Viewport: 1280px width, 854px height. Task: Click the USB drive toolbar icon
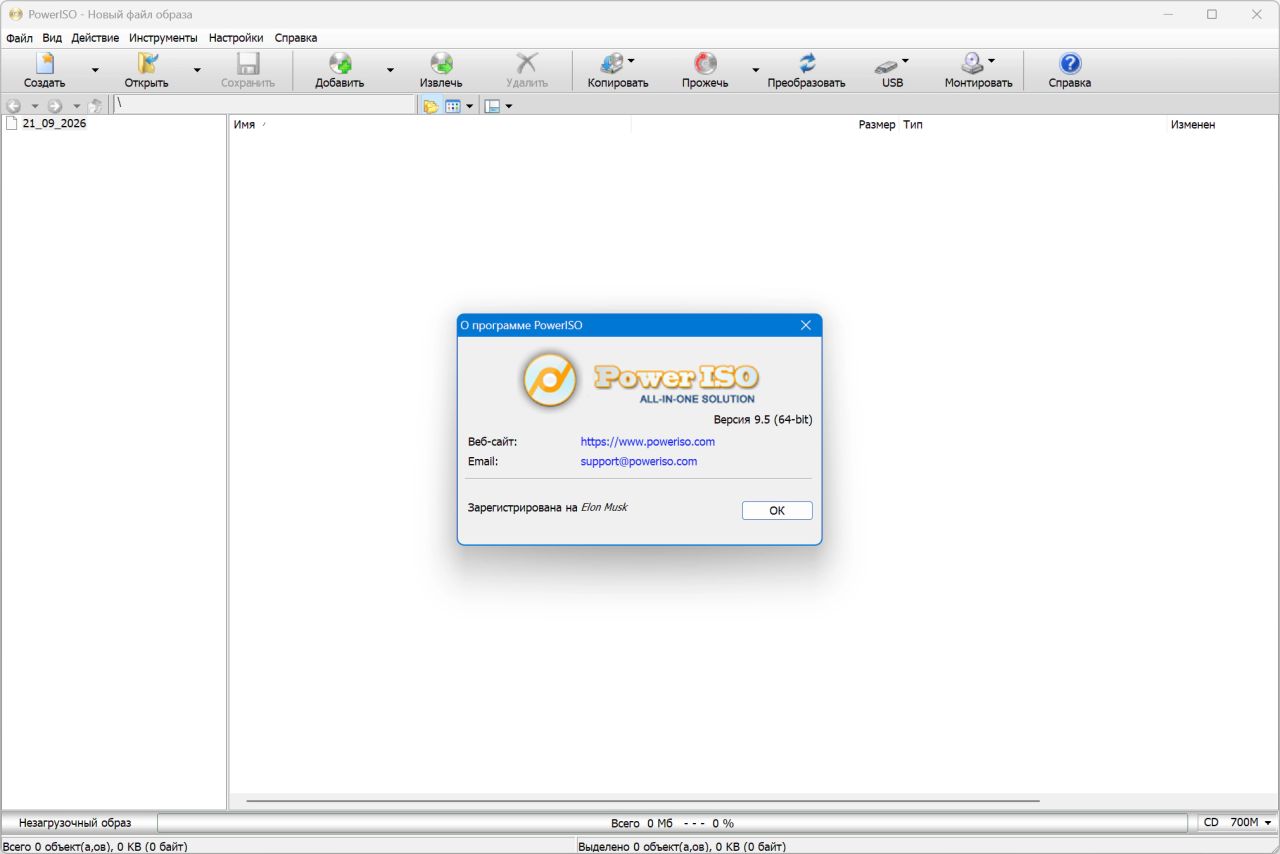[886, 66]
